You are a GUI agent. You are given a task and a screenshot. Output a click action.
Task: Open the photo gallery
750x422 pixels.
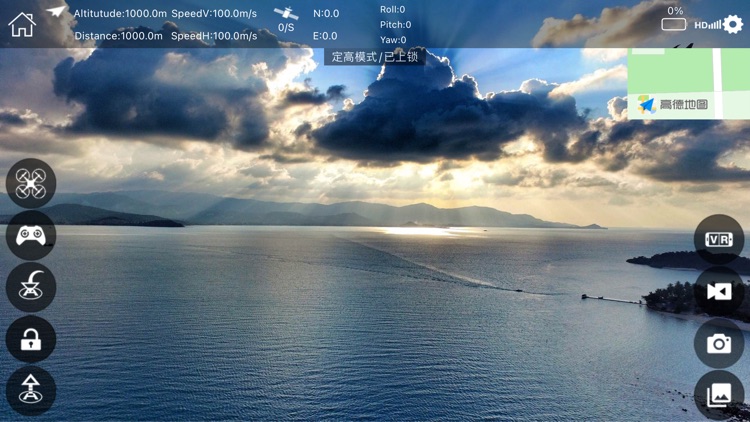coord(719,395)
